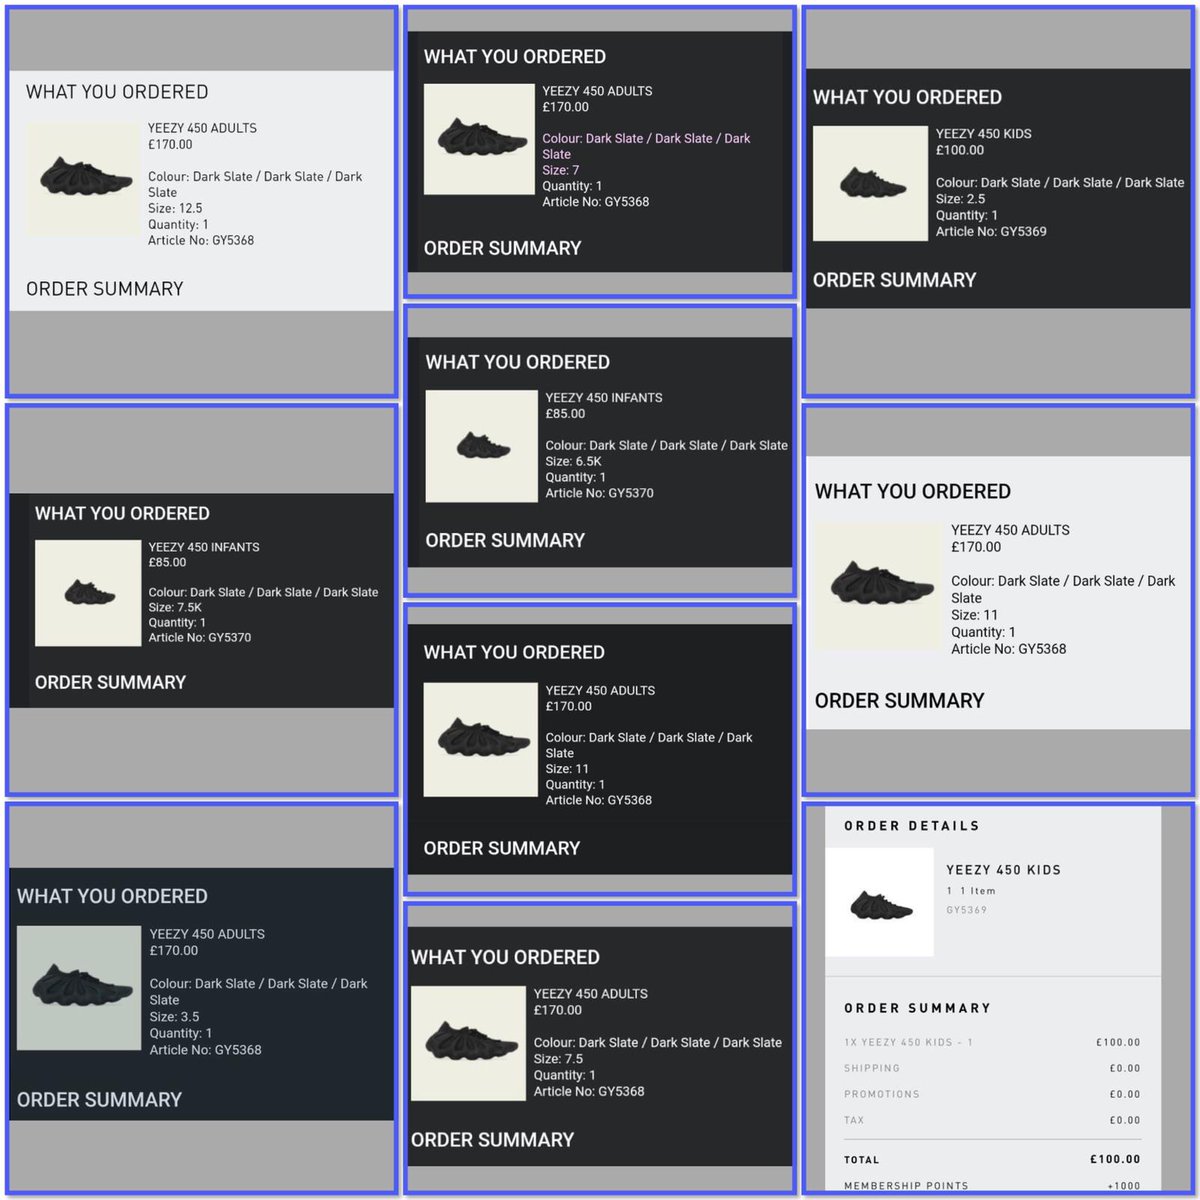Image resolution: width=1200 pixels, height=1200 pixels.
Task: Open the shoe thumbnail in the Order Details panel
Action: click(x=880, y=903)
